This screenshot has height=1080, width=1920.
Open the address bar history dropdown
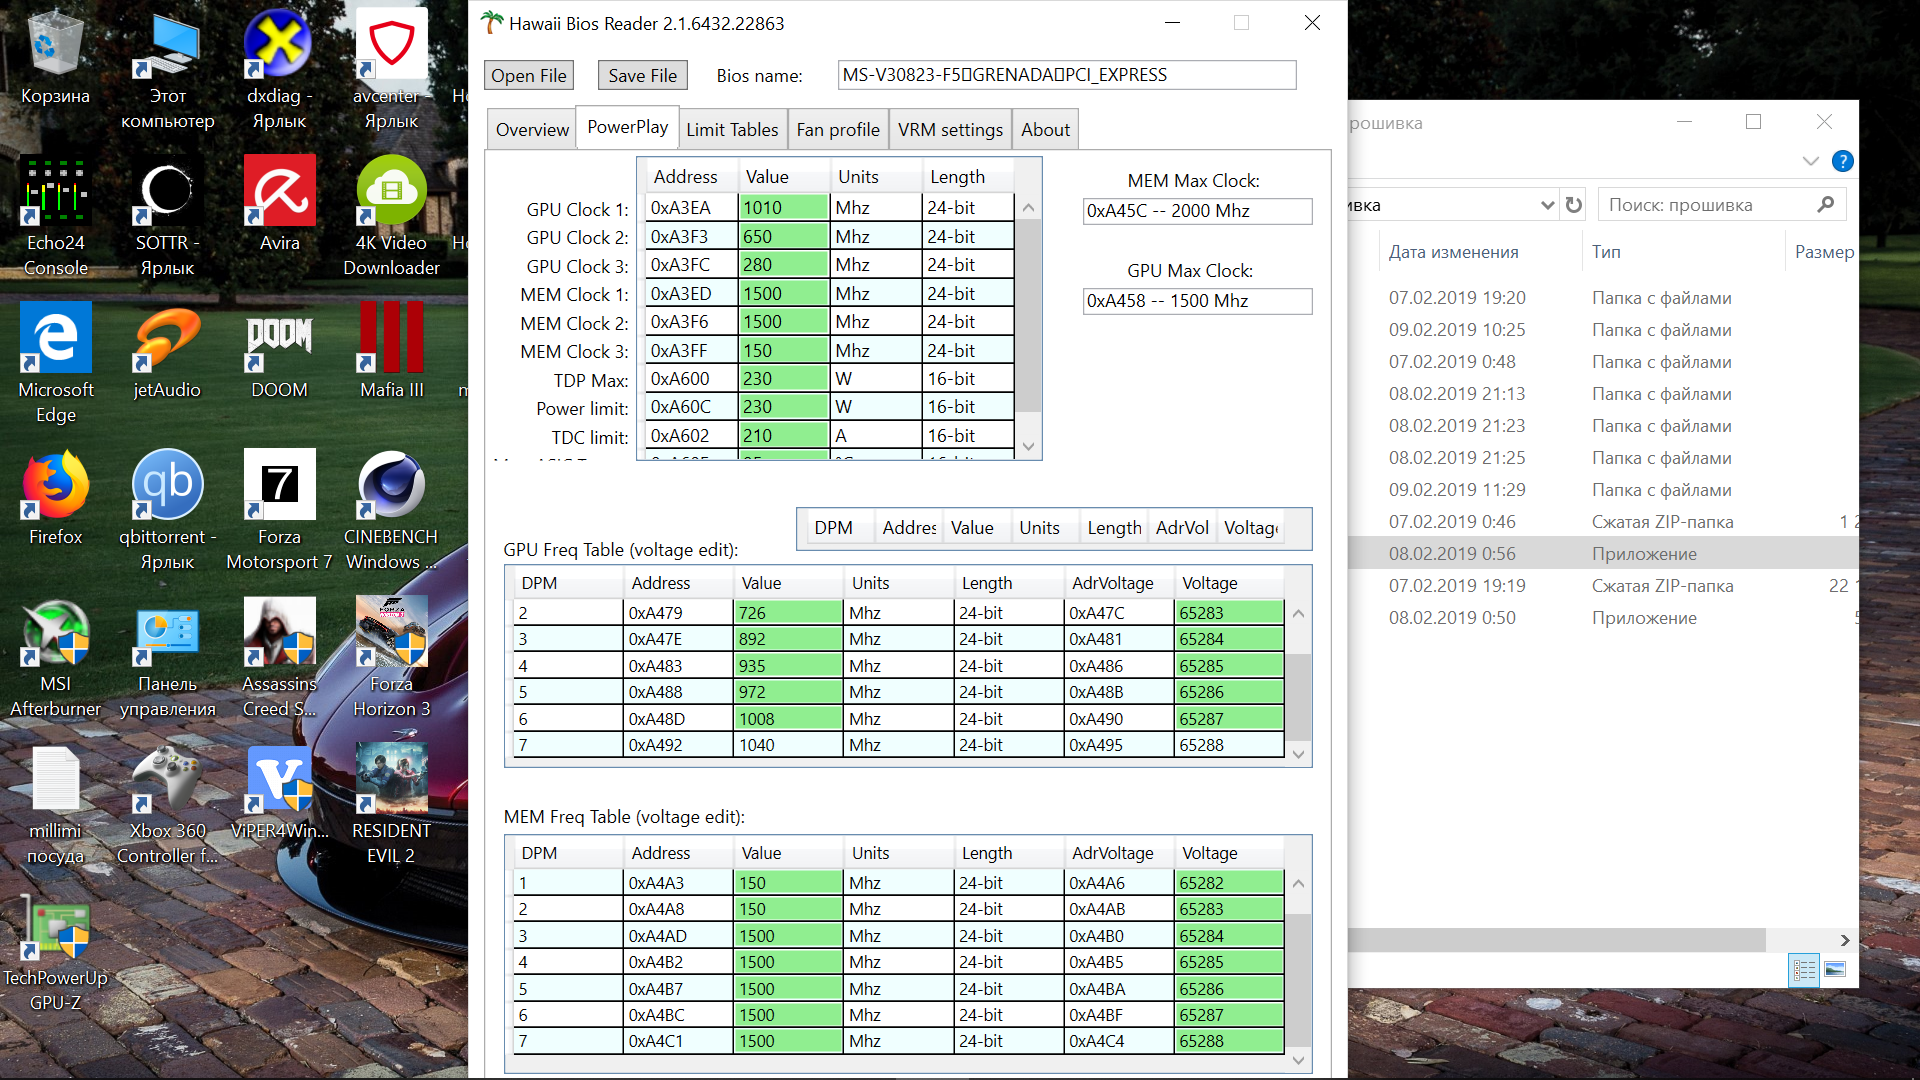click(x=1547, y=205)
